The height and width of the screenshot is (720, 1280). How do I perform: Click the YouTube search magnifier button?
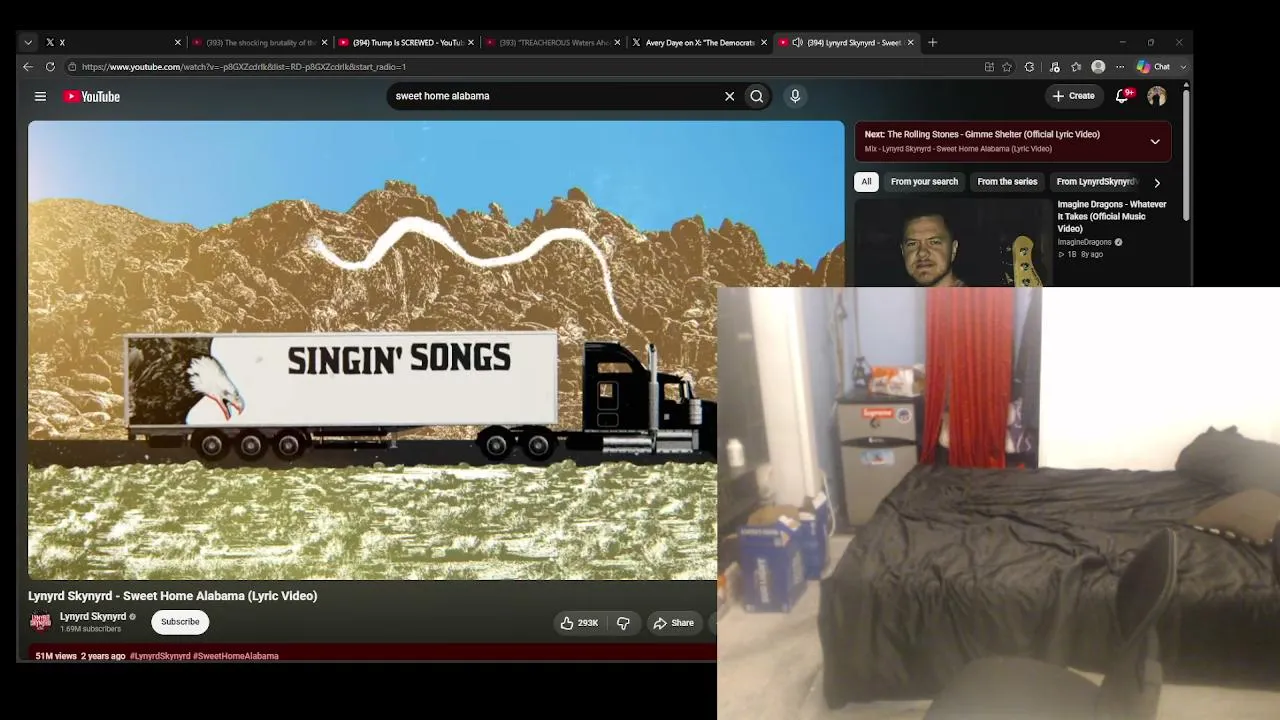(x=757, y=96)
